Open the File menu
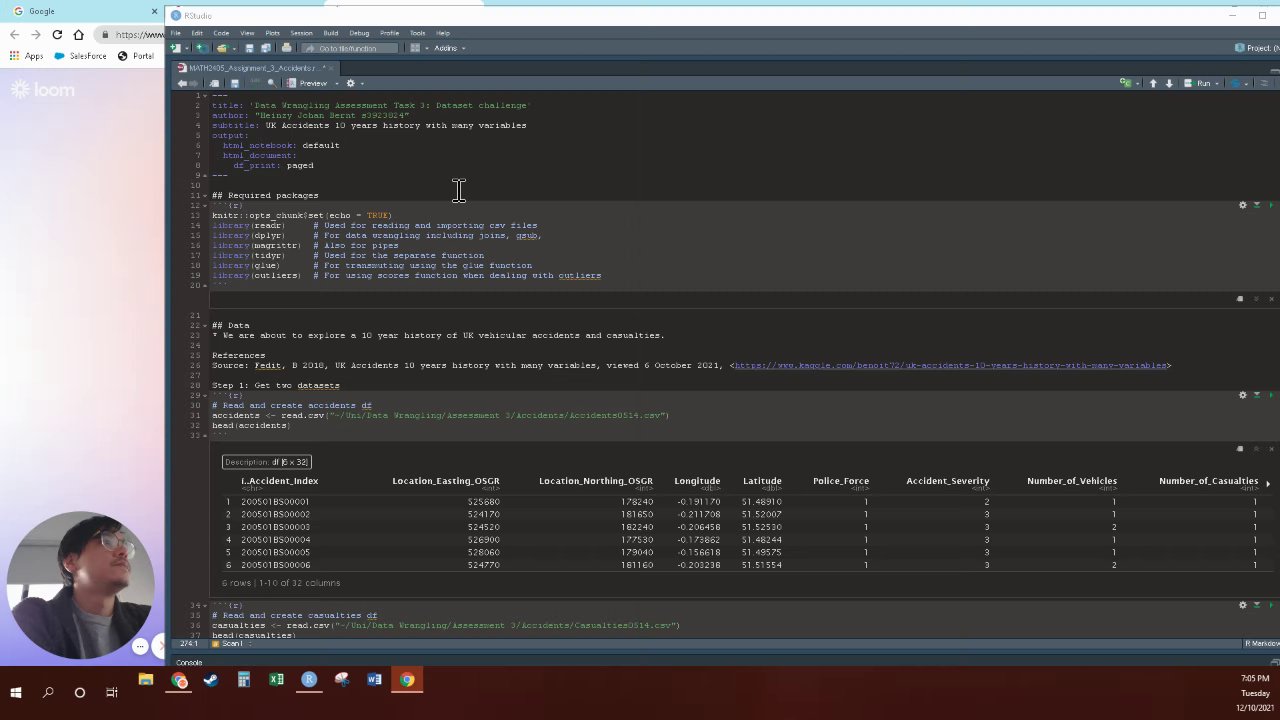Image resolution: width=1280 pixels, height=720 pixels. pyautogui.click(x=175, y=33)
